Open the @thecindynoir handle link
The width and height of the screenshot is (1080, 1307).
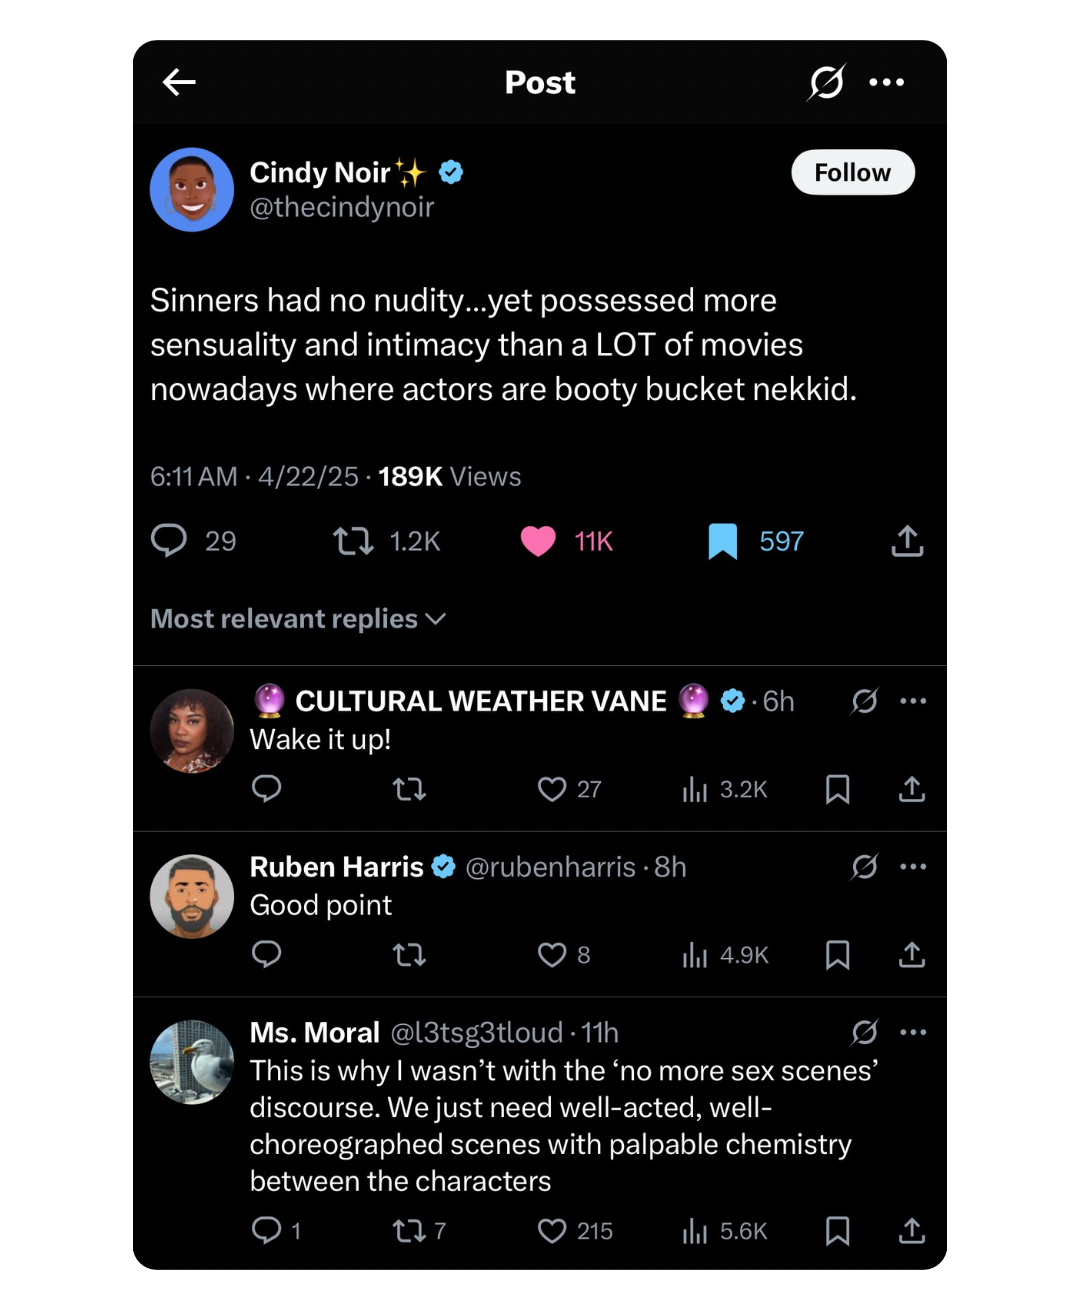[x=341, y=207]
